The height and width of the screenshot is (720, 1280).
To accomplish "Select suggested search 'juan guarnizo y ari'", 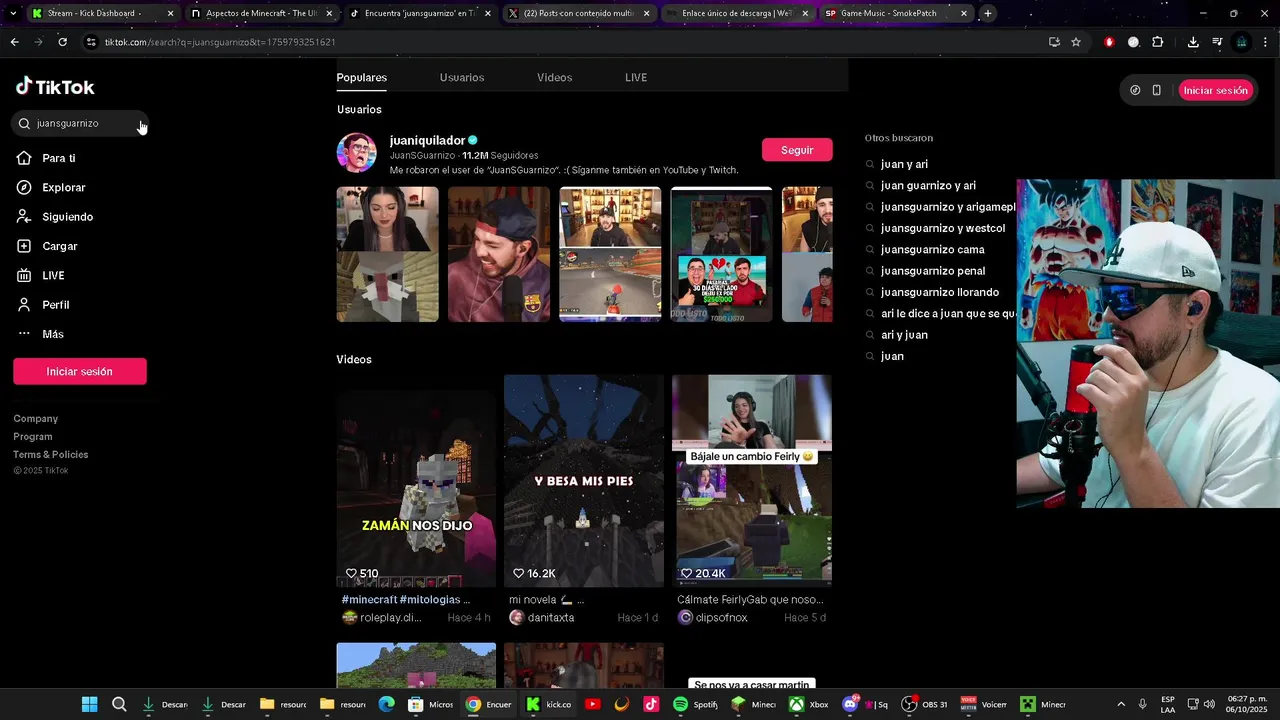I will point(928,186).
